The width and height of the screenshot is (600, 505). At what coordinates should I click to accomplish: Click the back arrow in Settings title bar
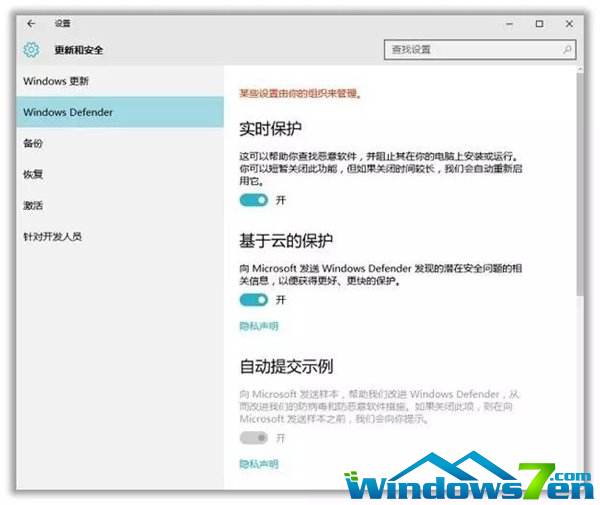pyautogui.click(x=31, y=24)
